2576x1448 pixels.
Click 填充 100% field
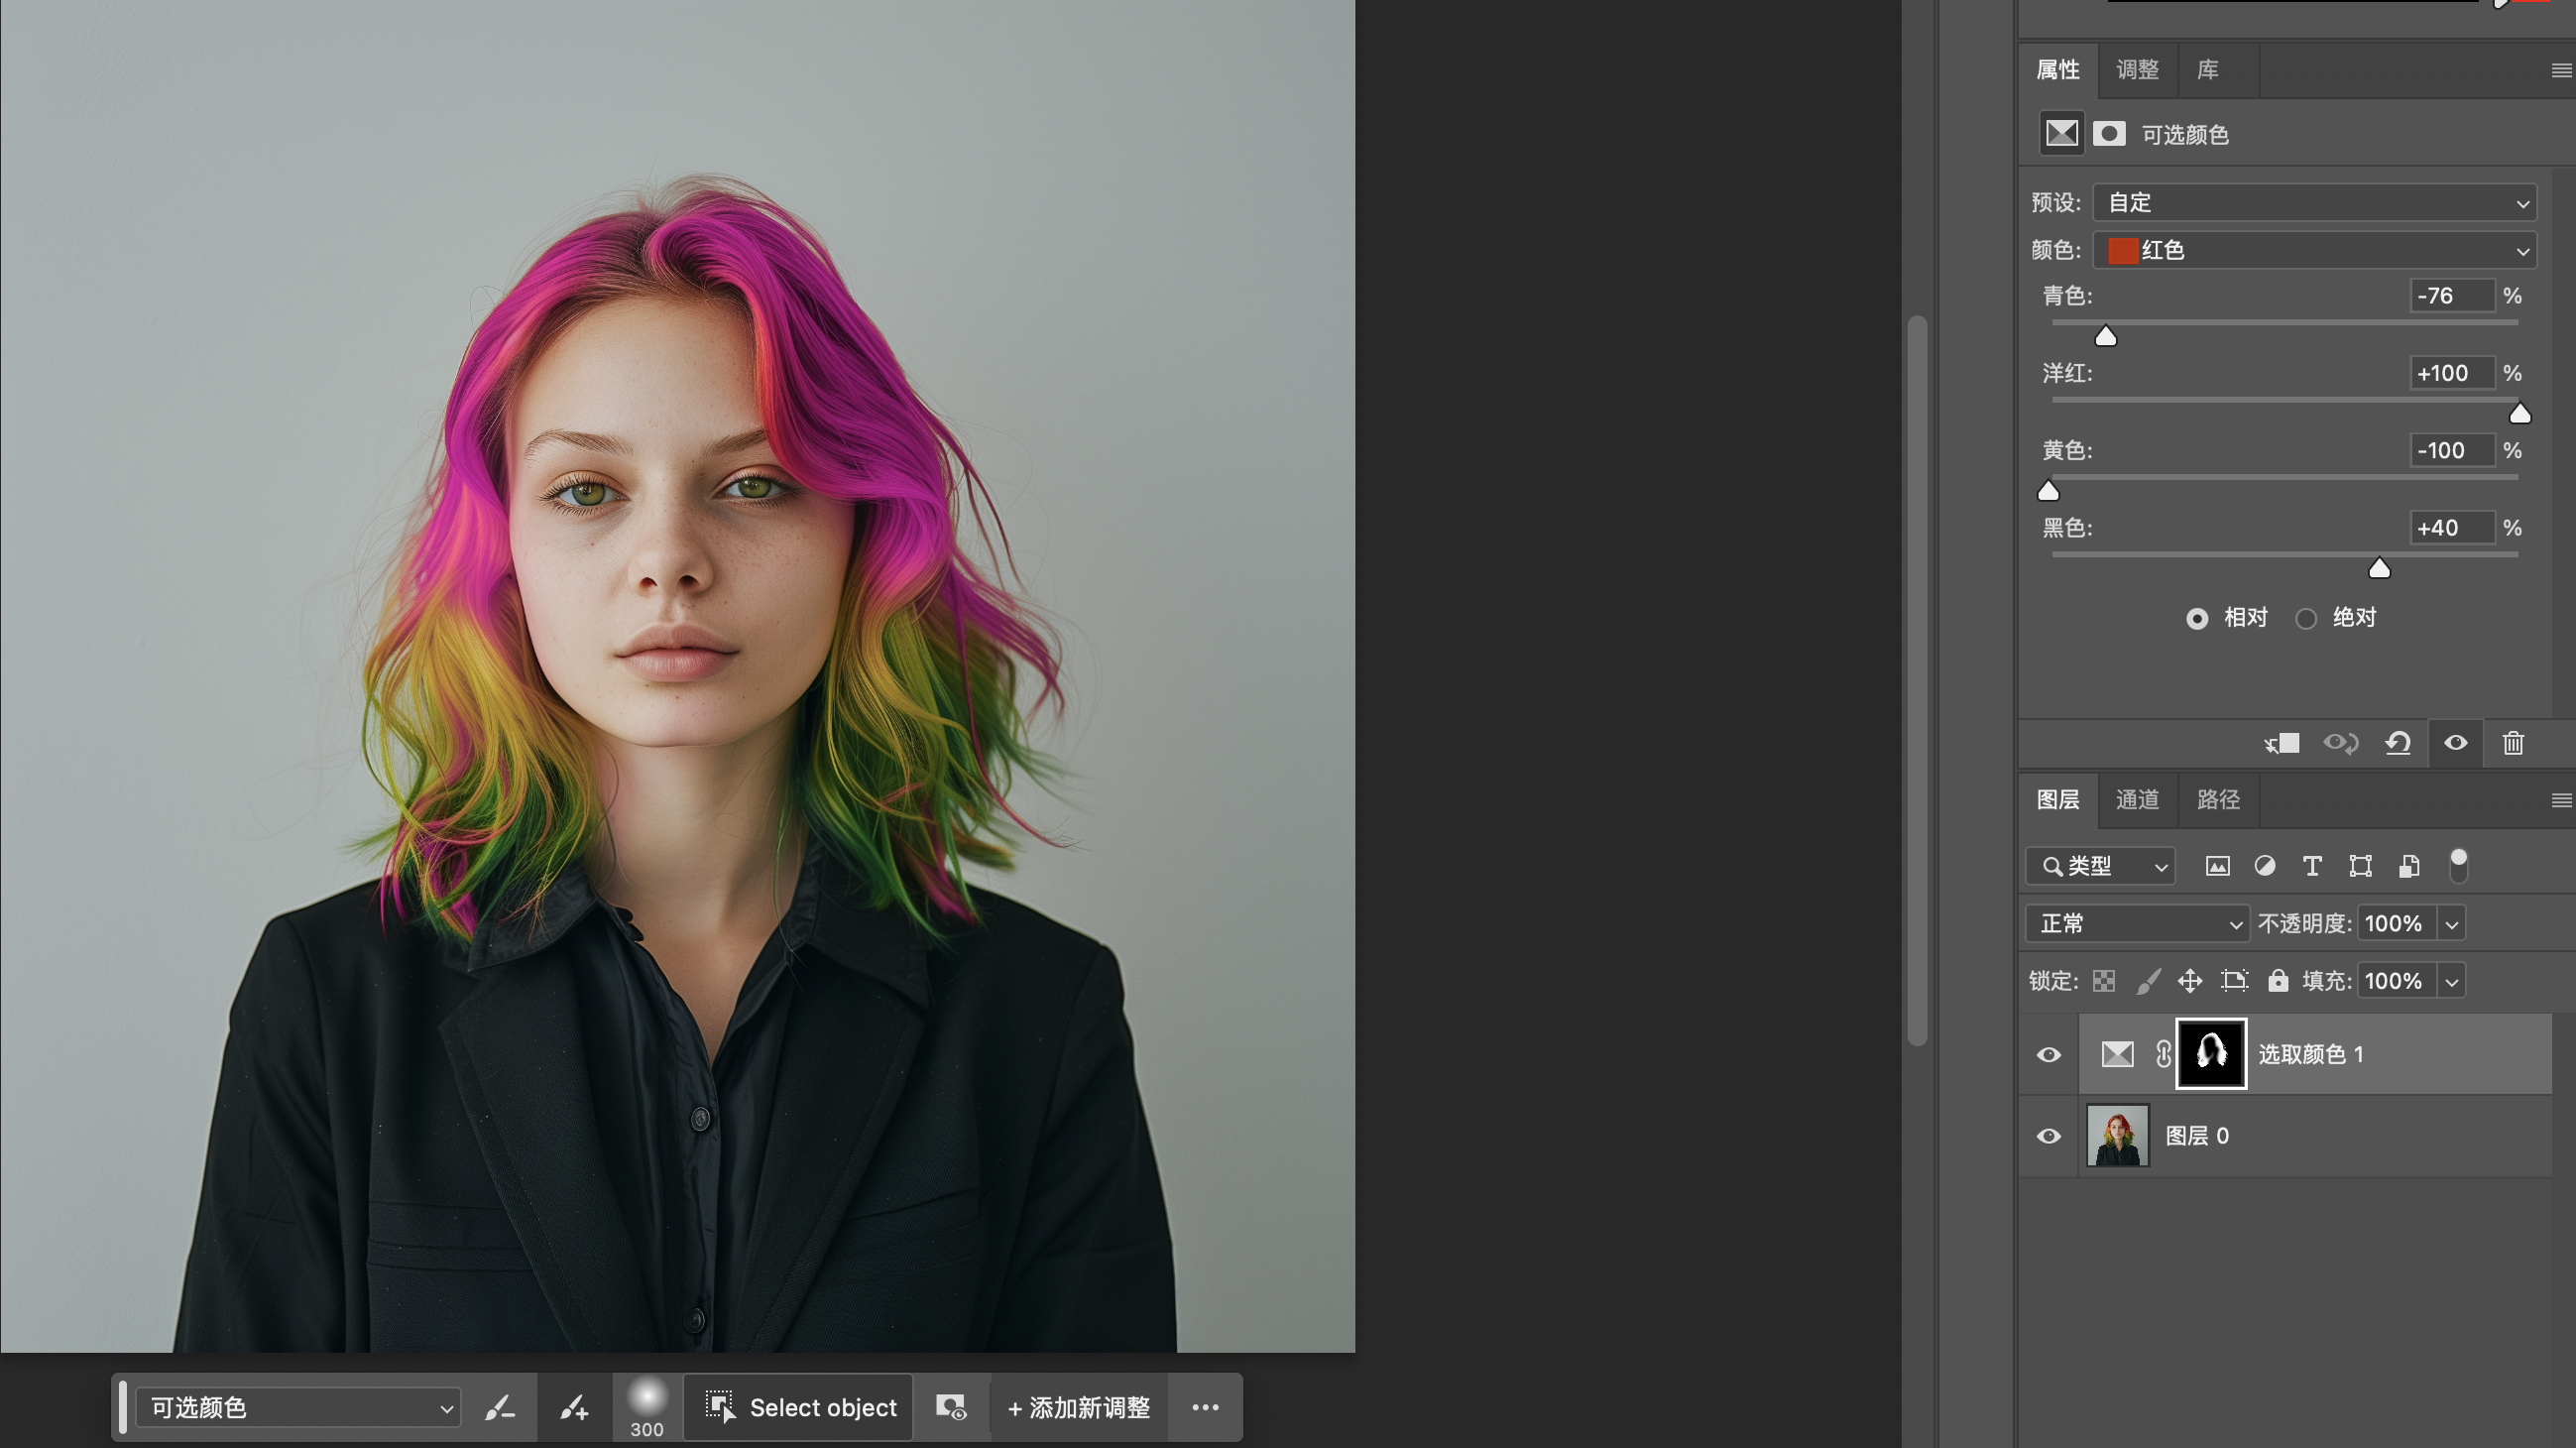2398,981
